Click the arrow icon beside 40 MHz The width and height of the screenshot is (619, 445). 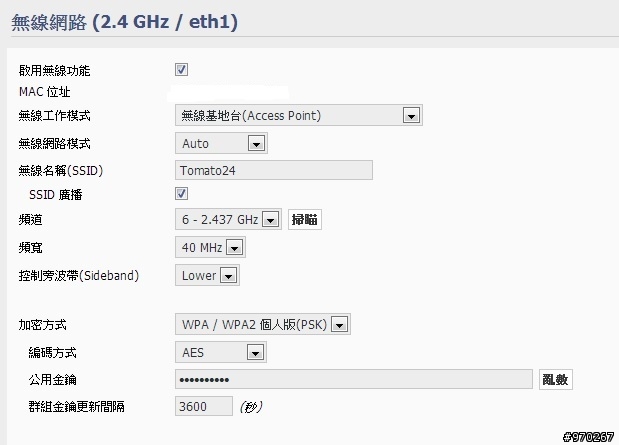click(x=234, y=248)
